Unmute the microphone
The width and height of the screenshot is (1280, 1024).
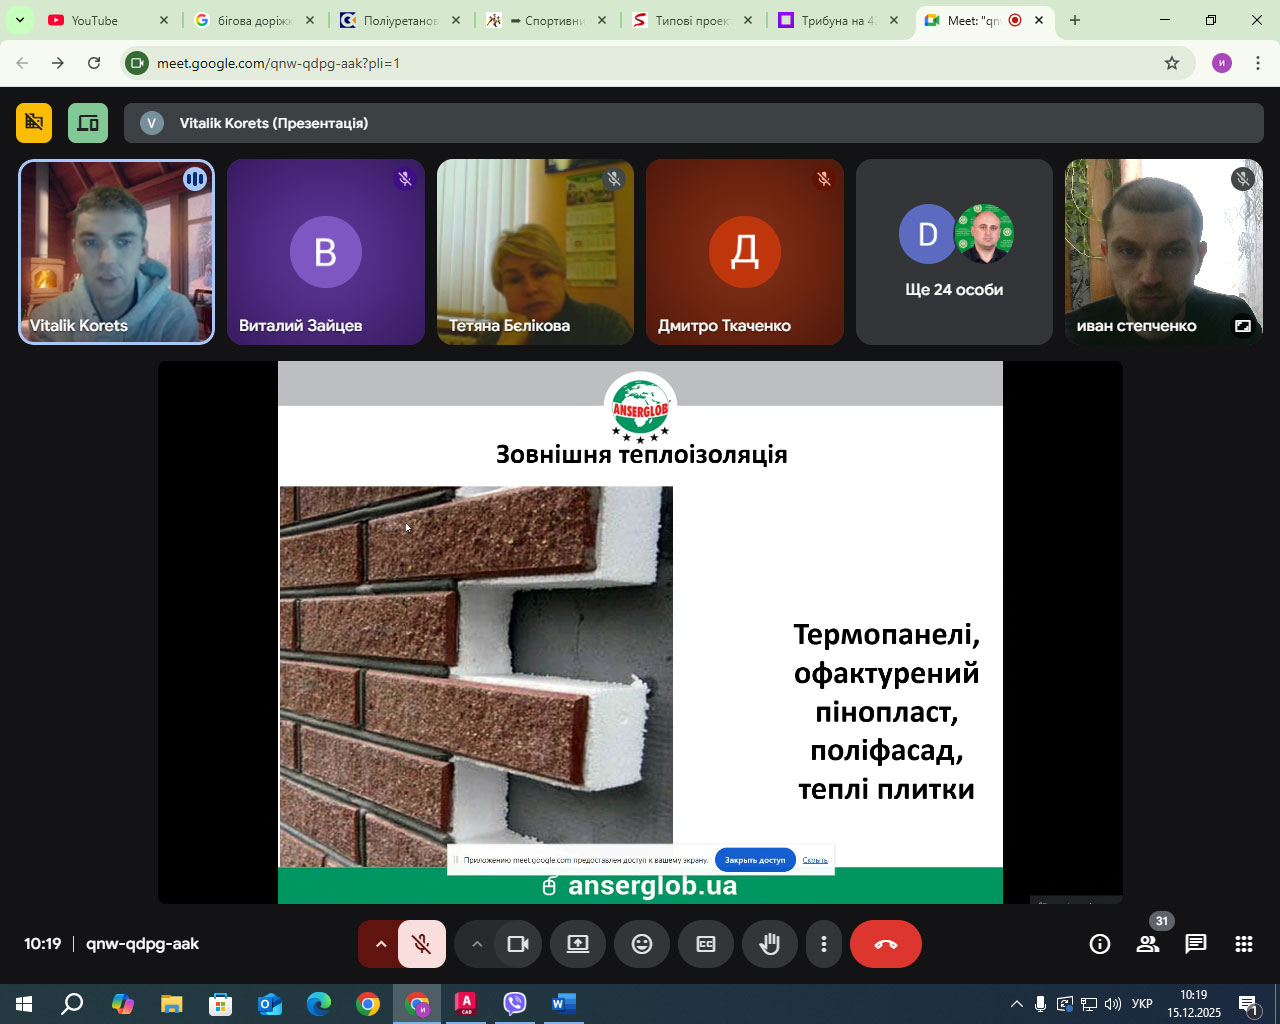tap(422, 944)
